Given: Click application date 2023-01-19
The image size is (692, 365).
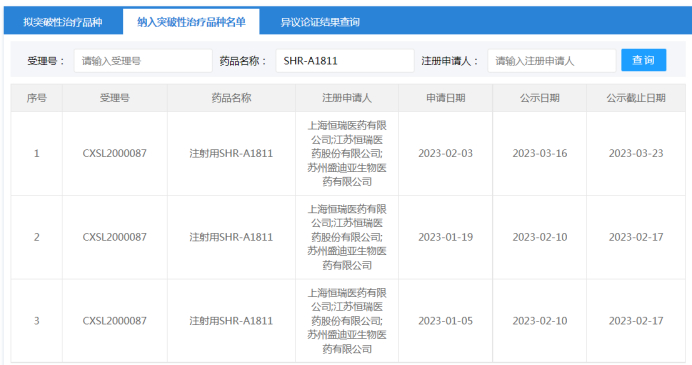Looking at the screenshot, I should [445, 237].
